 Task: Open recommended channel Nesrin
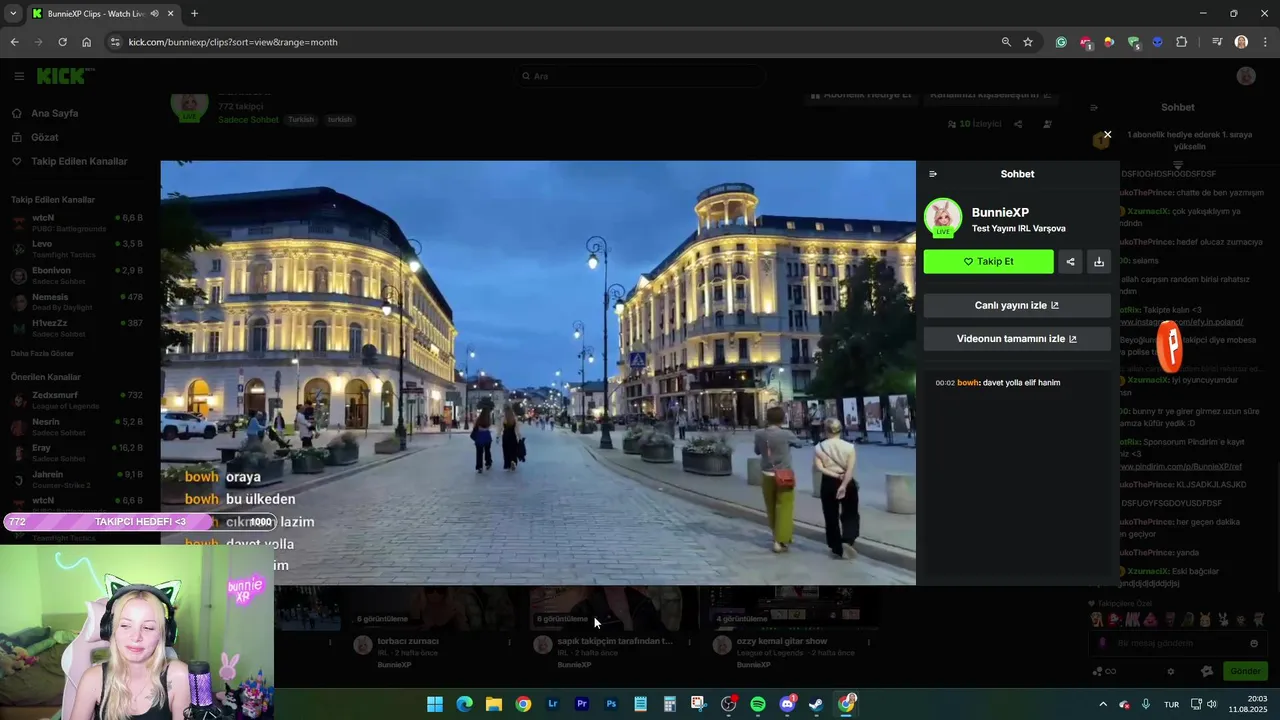pos(78,427)
